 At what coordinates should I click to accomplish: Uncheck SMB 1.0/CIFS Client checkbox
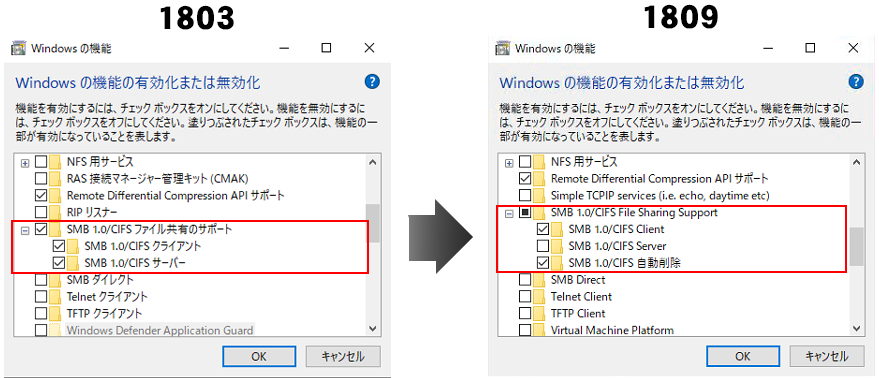(543, 229)
